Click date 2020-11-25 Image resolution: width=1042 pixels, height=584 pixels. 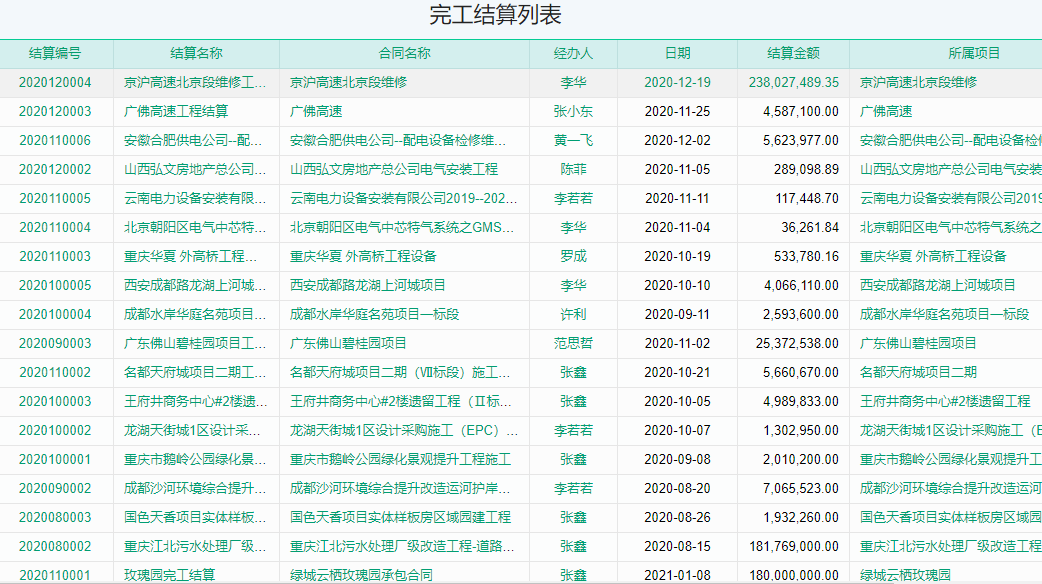[x=677, y=112]
